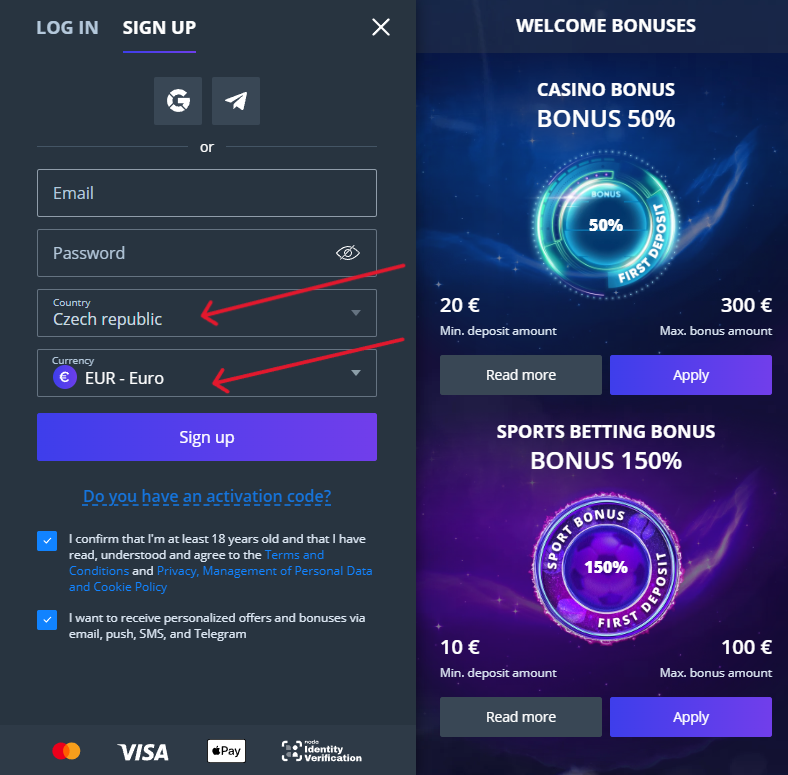Open the Currency dropdown
The width and height of the screenshot is (788, 775).
click(207, 373)
